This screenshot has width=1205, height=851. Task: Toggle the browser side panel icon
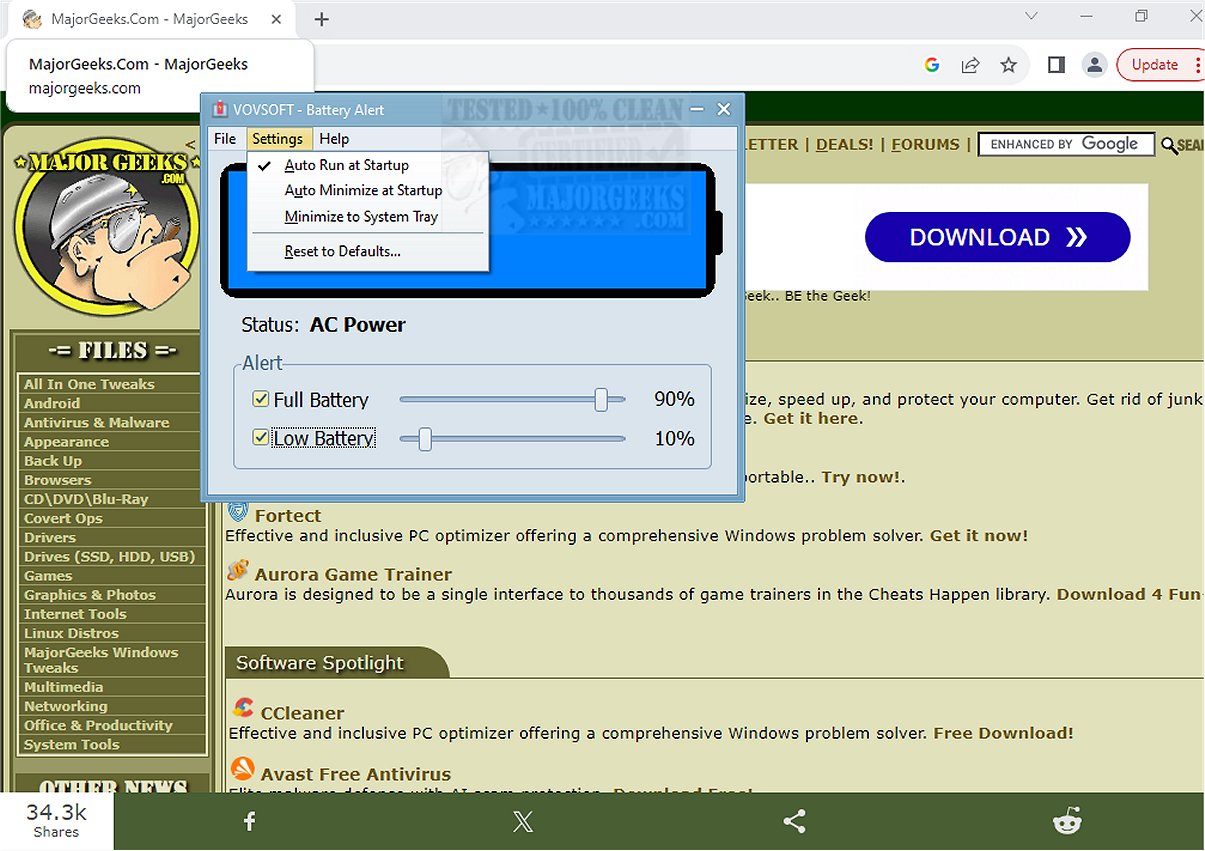pyautogui.click(x=1056, y=65)
